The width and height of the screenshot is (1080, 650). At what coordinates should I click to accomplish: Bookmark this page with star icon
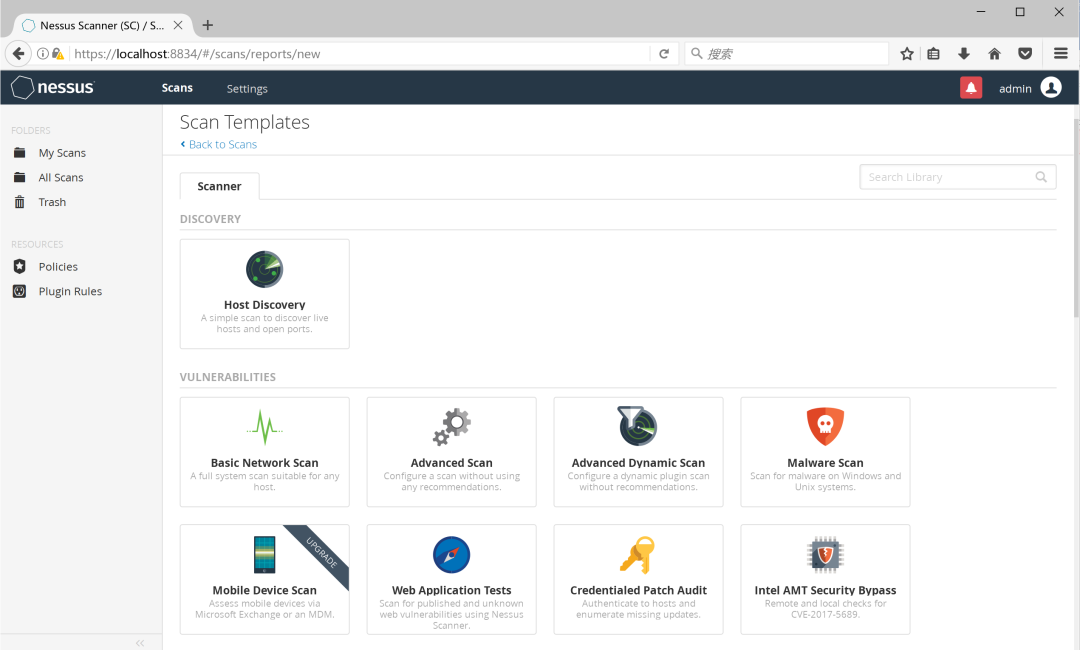(x=907, y=54)
